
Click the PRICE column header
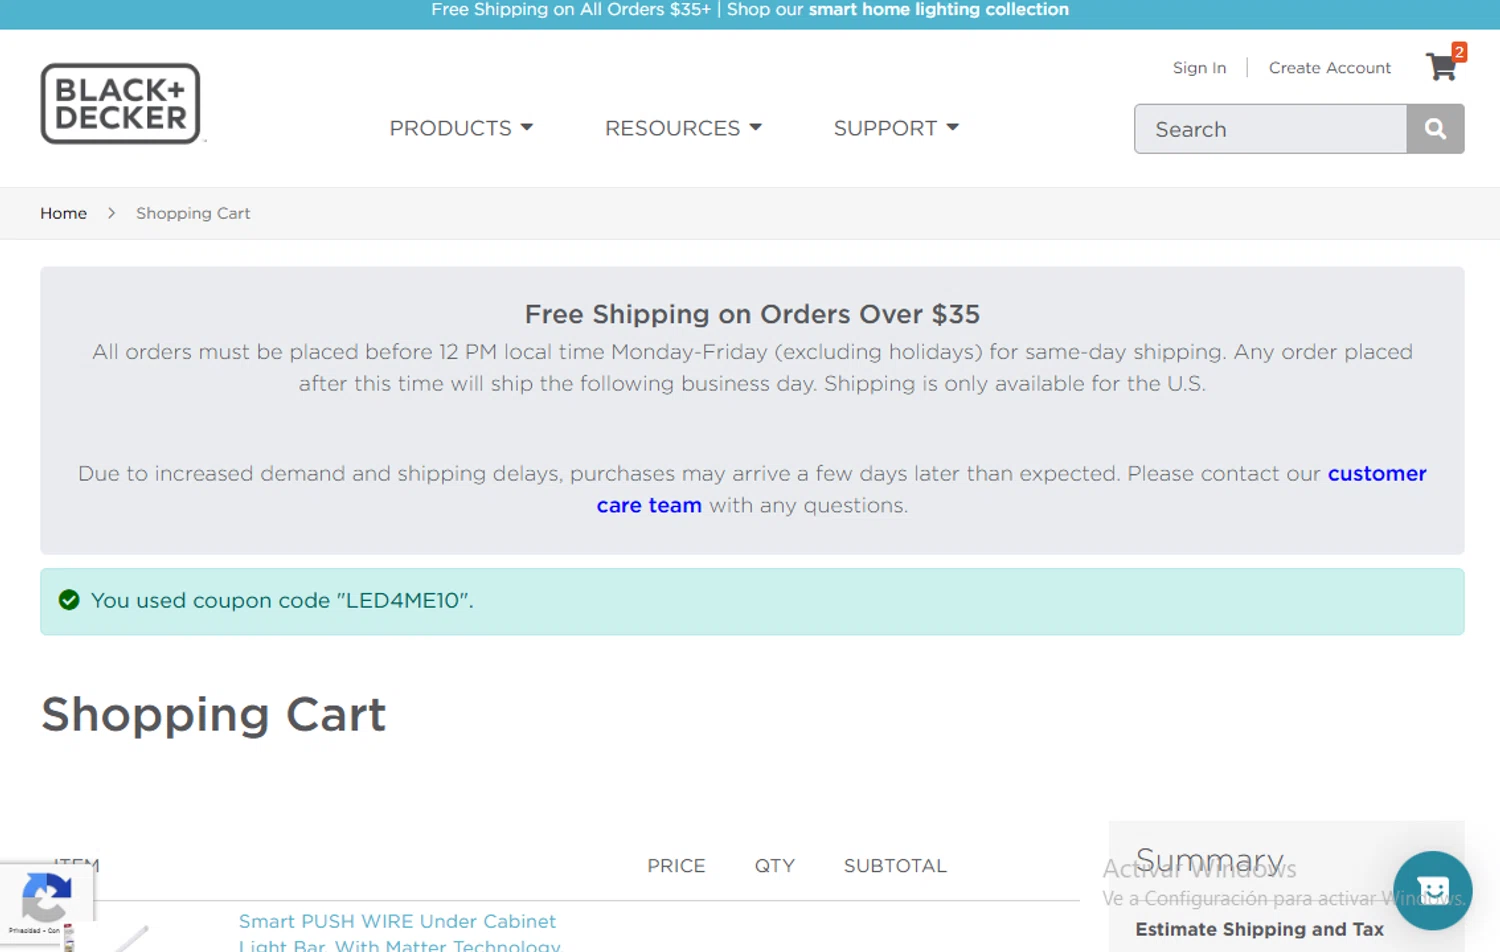tap(676, 866)
